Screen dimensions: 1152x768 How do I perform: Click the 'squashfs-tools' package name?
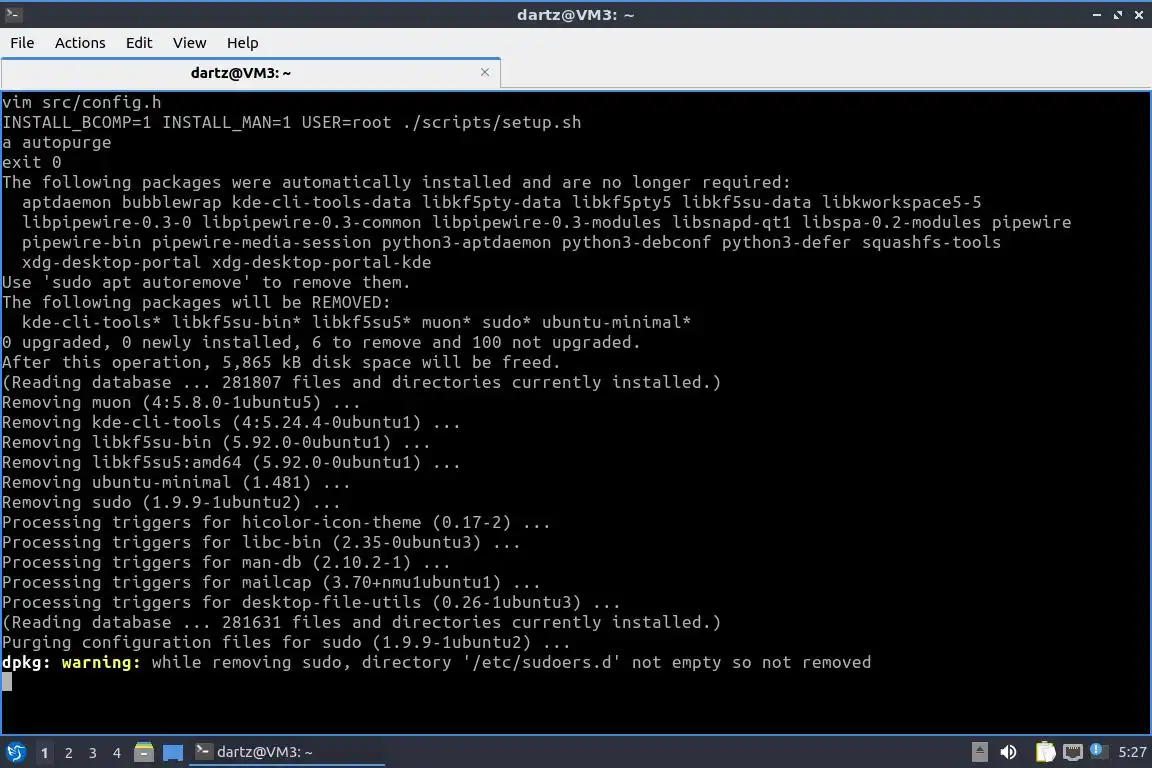(x=931, y=243)
